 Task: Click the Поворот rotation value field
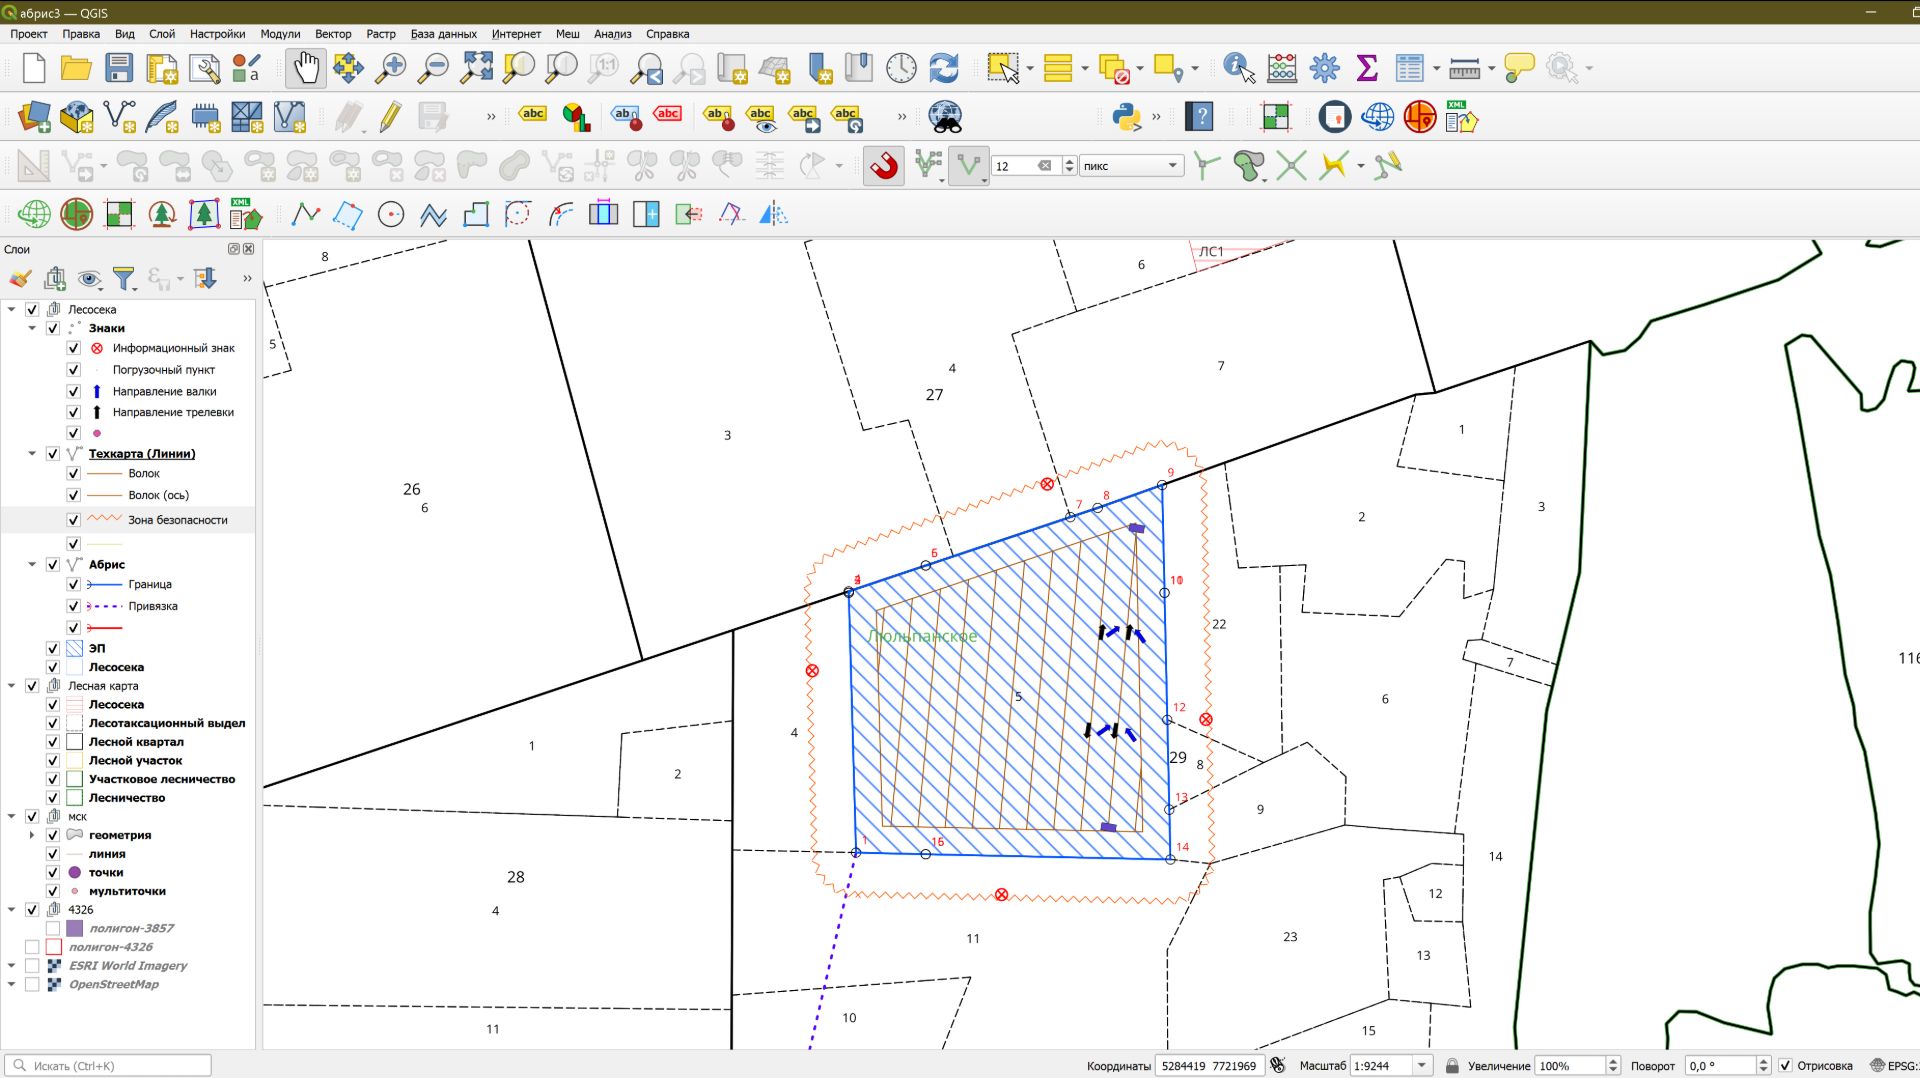(1720, 1066)
